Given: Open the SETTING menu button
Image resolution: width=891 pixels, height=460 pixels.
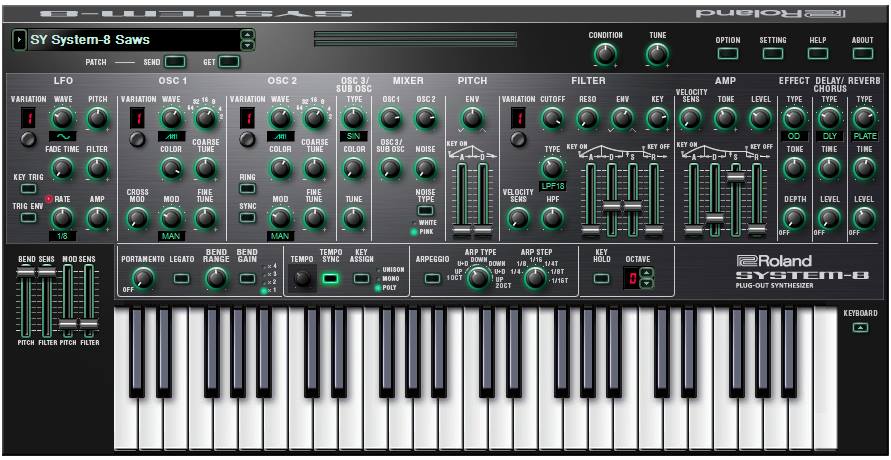Looking at the screenshot, I should (773, 53).
